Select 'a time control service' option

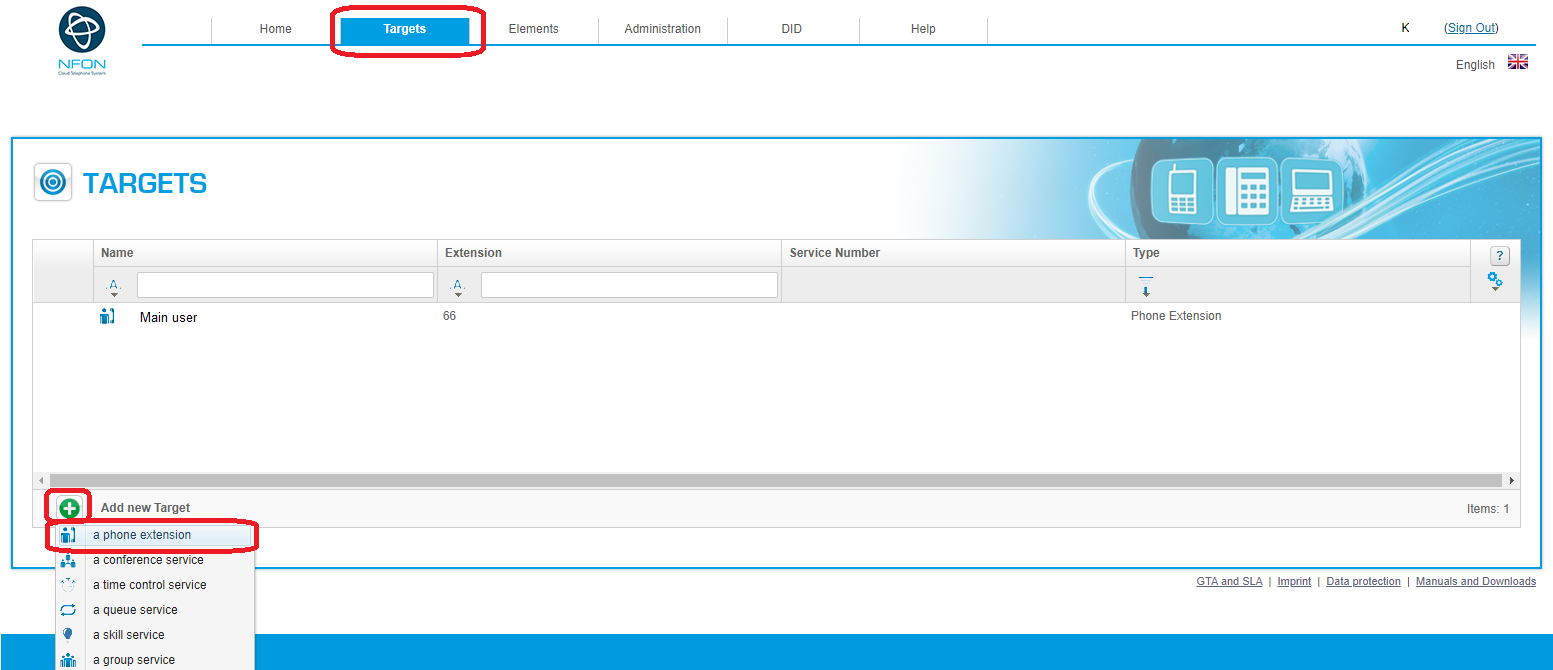coord(149,585)
